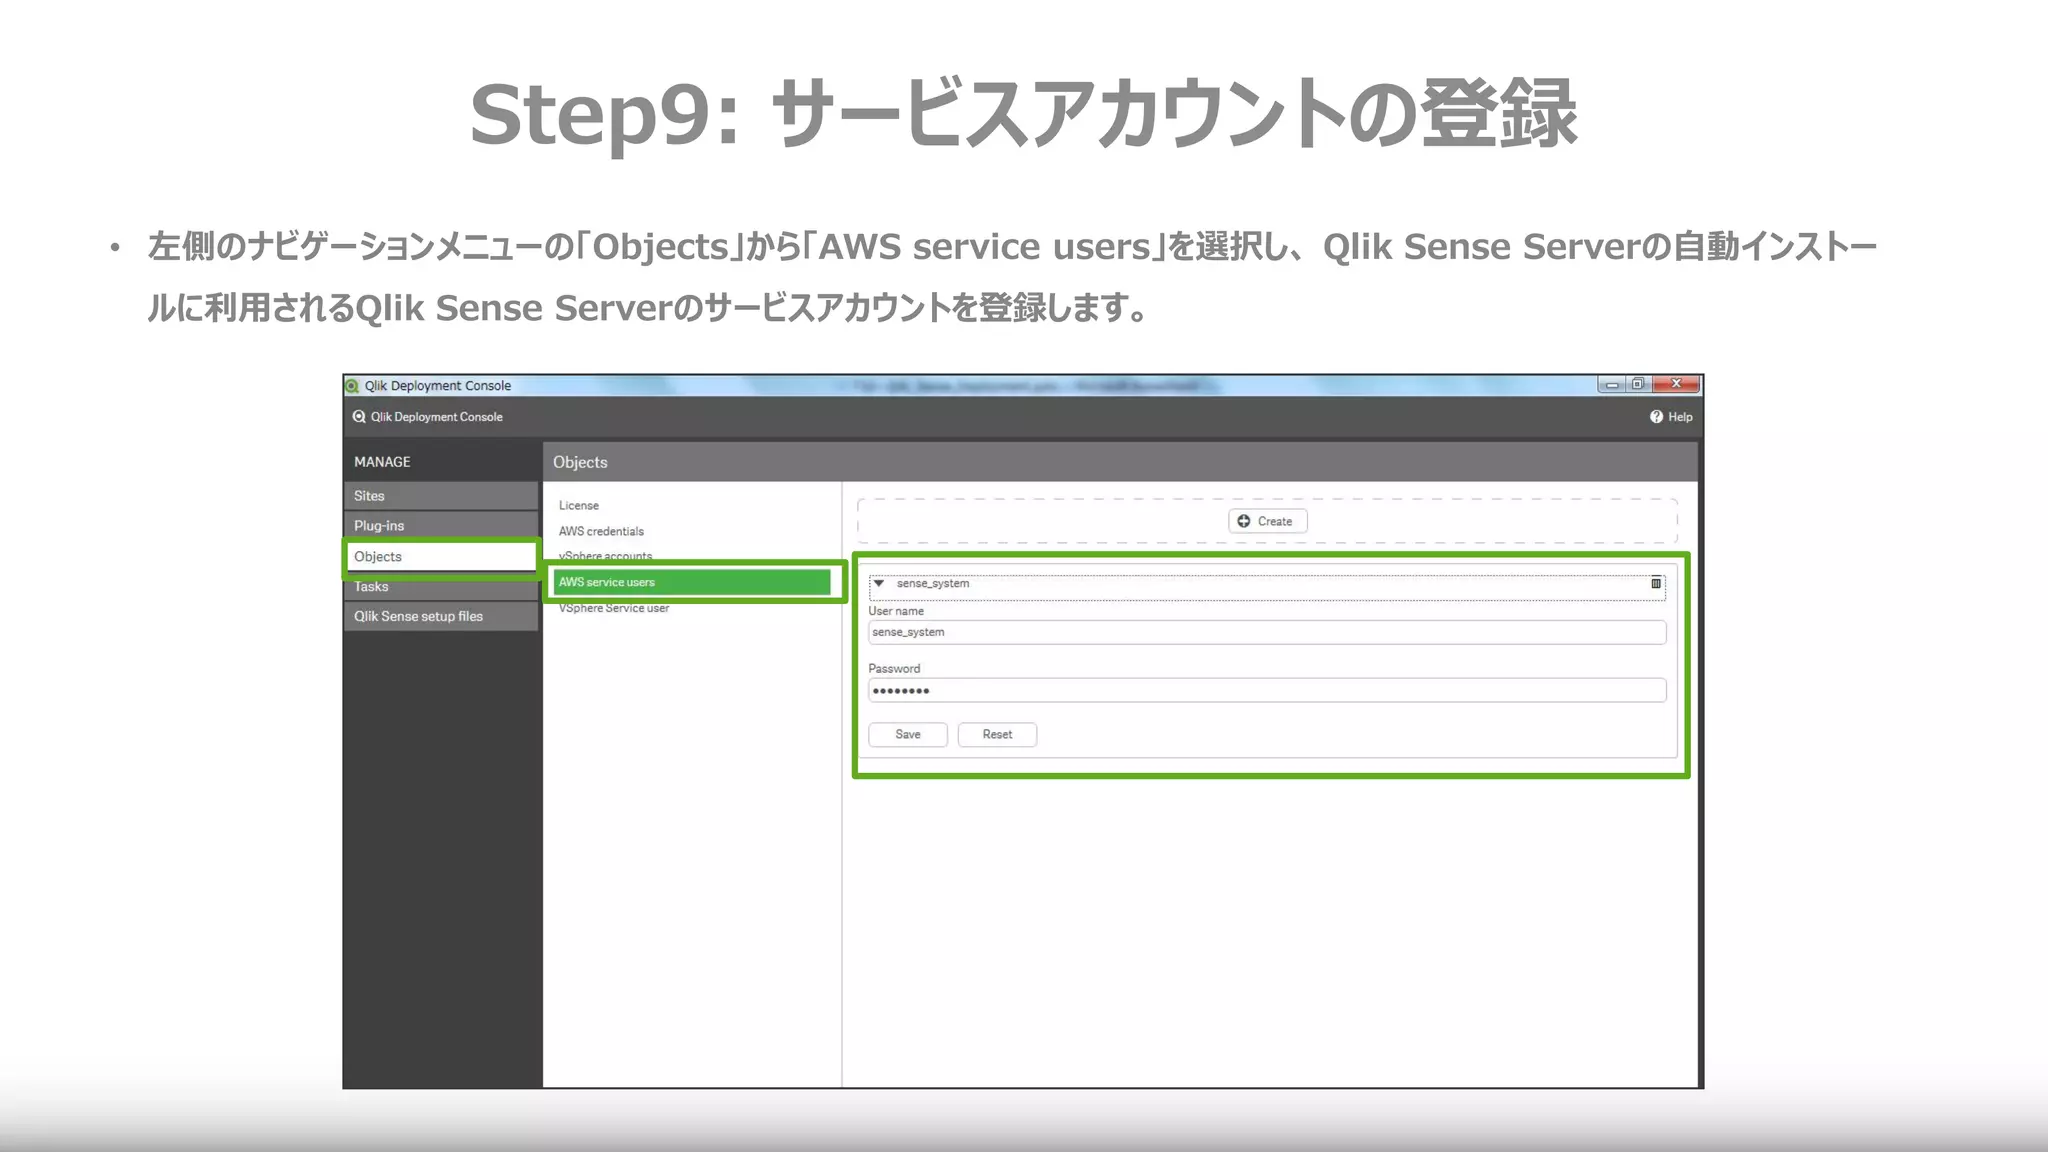Open the Plug-ins section
The image size is (2048, 1152).
441,526
